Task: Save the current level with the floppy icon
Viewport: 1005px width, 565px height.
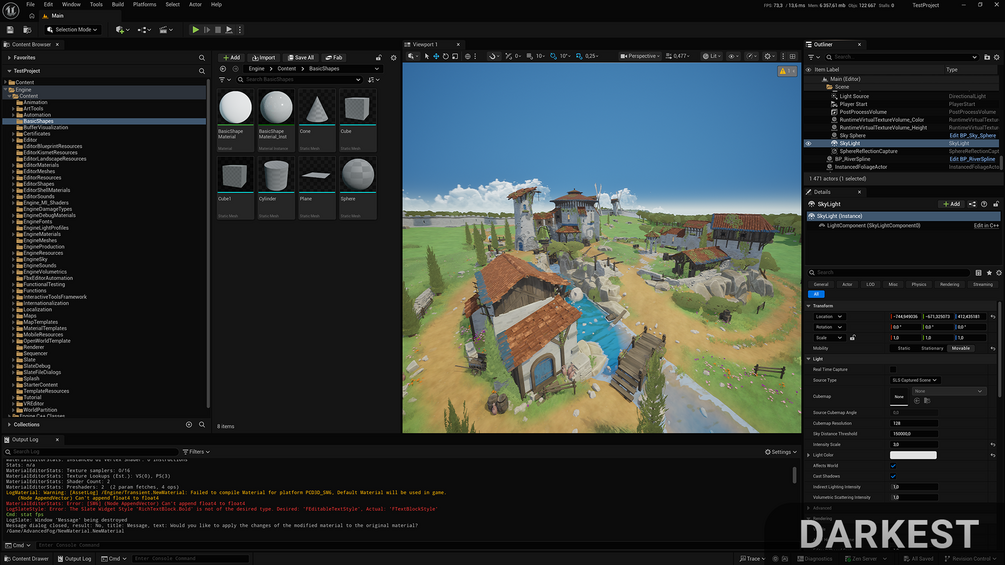Action: click(x=10, y=29)
